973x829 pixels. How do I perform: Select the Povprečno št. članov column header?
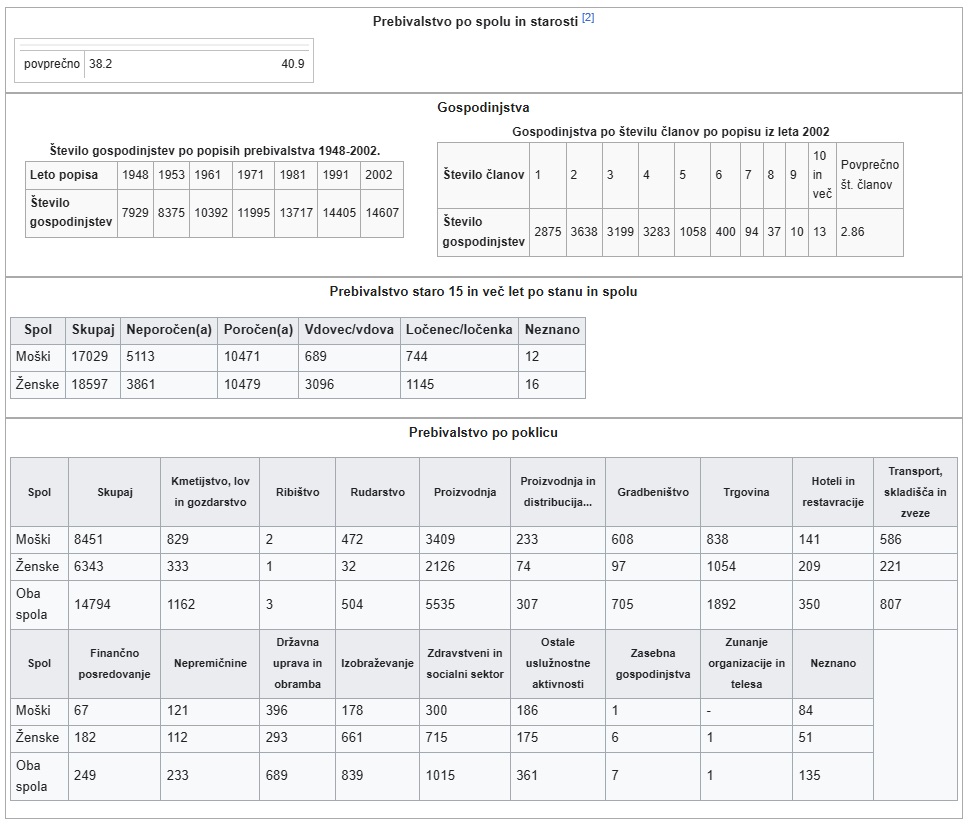(869, 174)
